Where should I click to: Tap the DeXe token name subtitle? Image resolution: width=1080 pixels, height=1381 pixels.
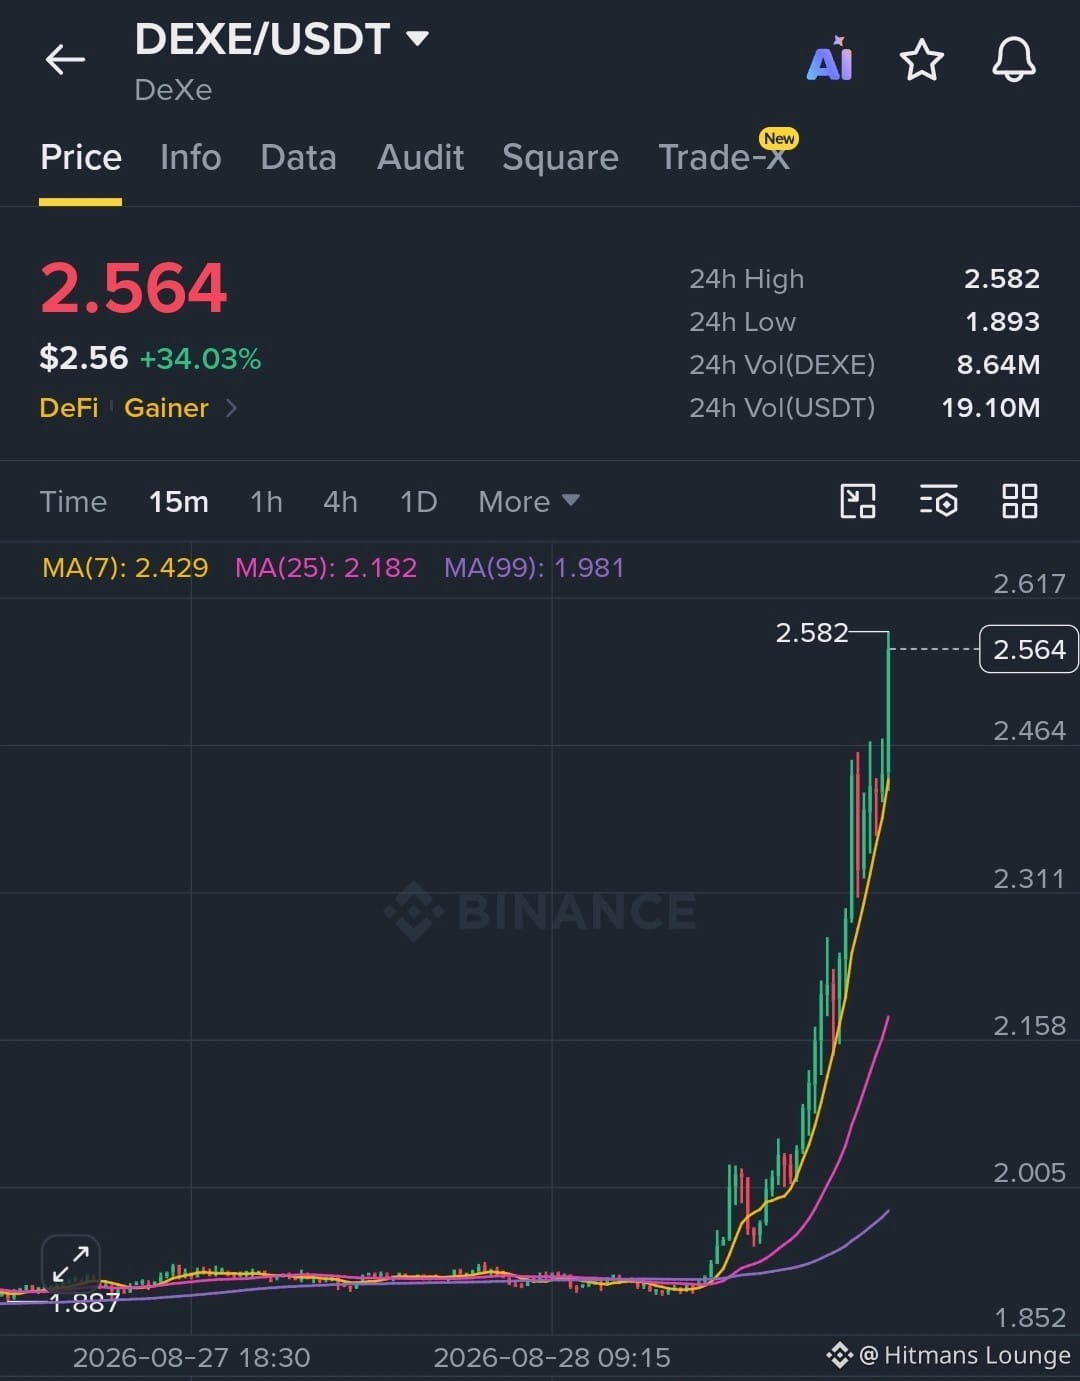coord(173,90)
